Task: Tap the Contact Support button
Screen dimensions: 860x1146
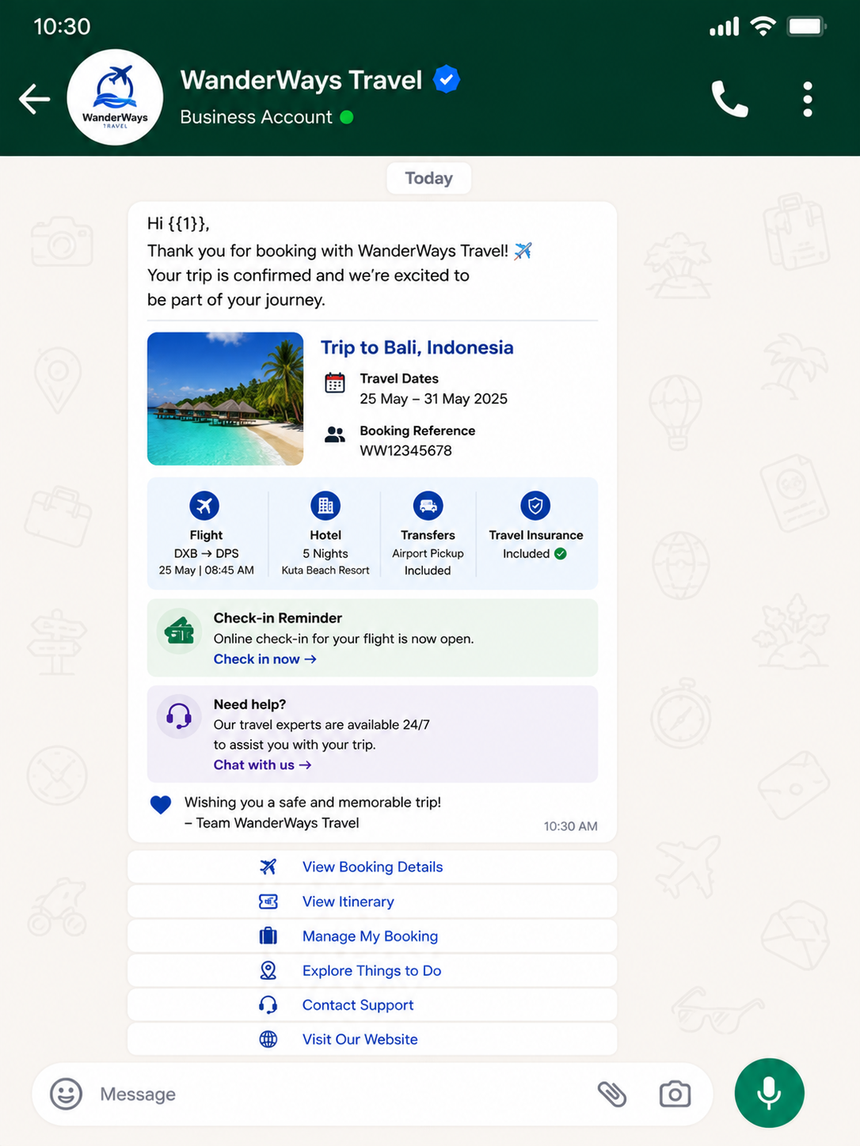Action: pos(372,1005)
